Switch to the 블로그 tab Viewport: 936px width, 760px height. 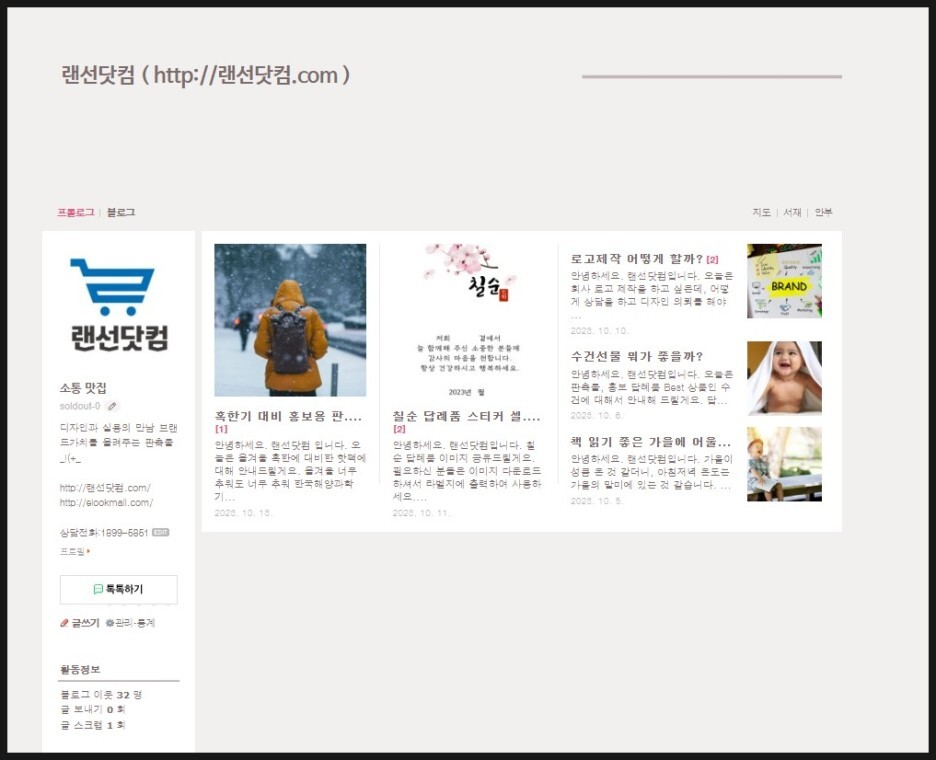pyautogui.click(x=121, y=213)
